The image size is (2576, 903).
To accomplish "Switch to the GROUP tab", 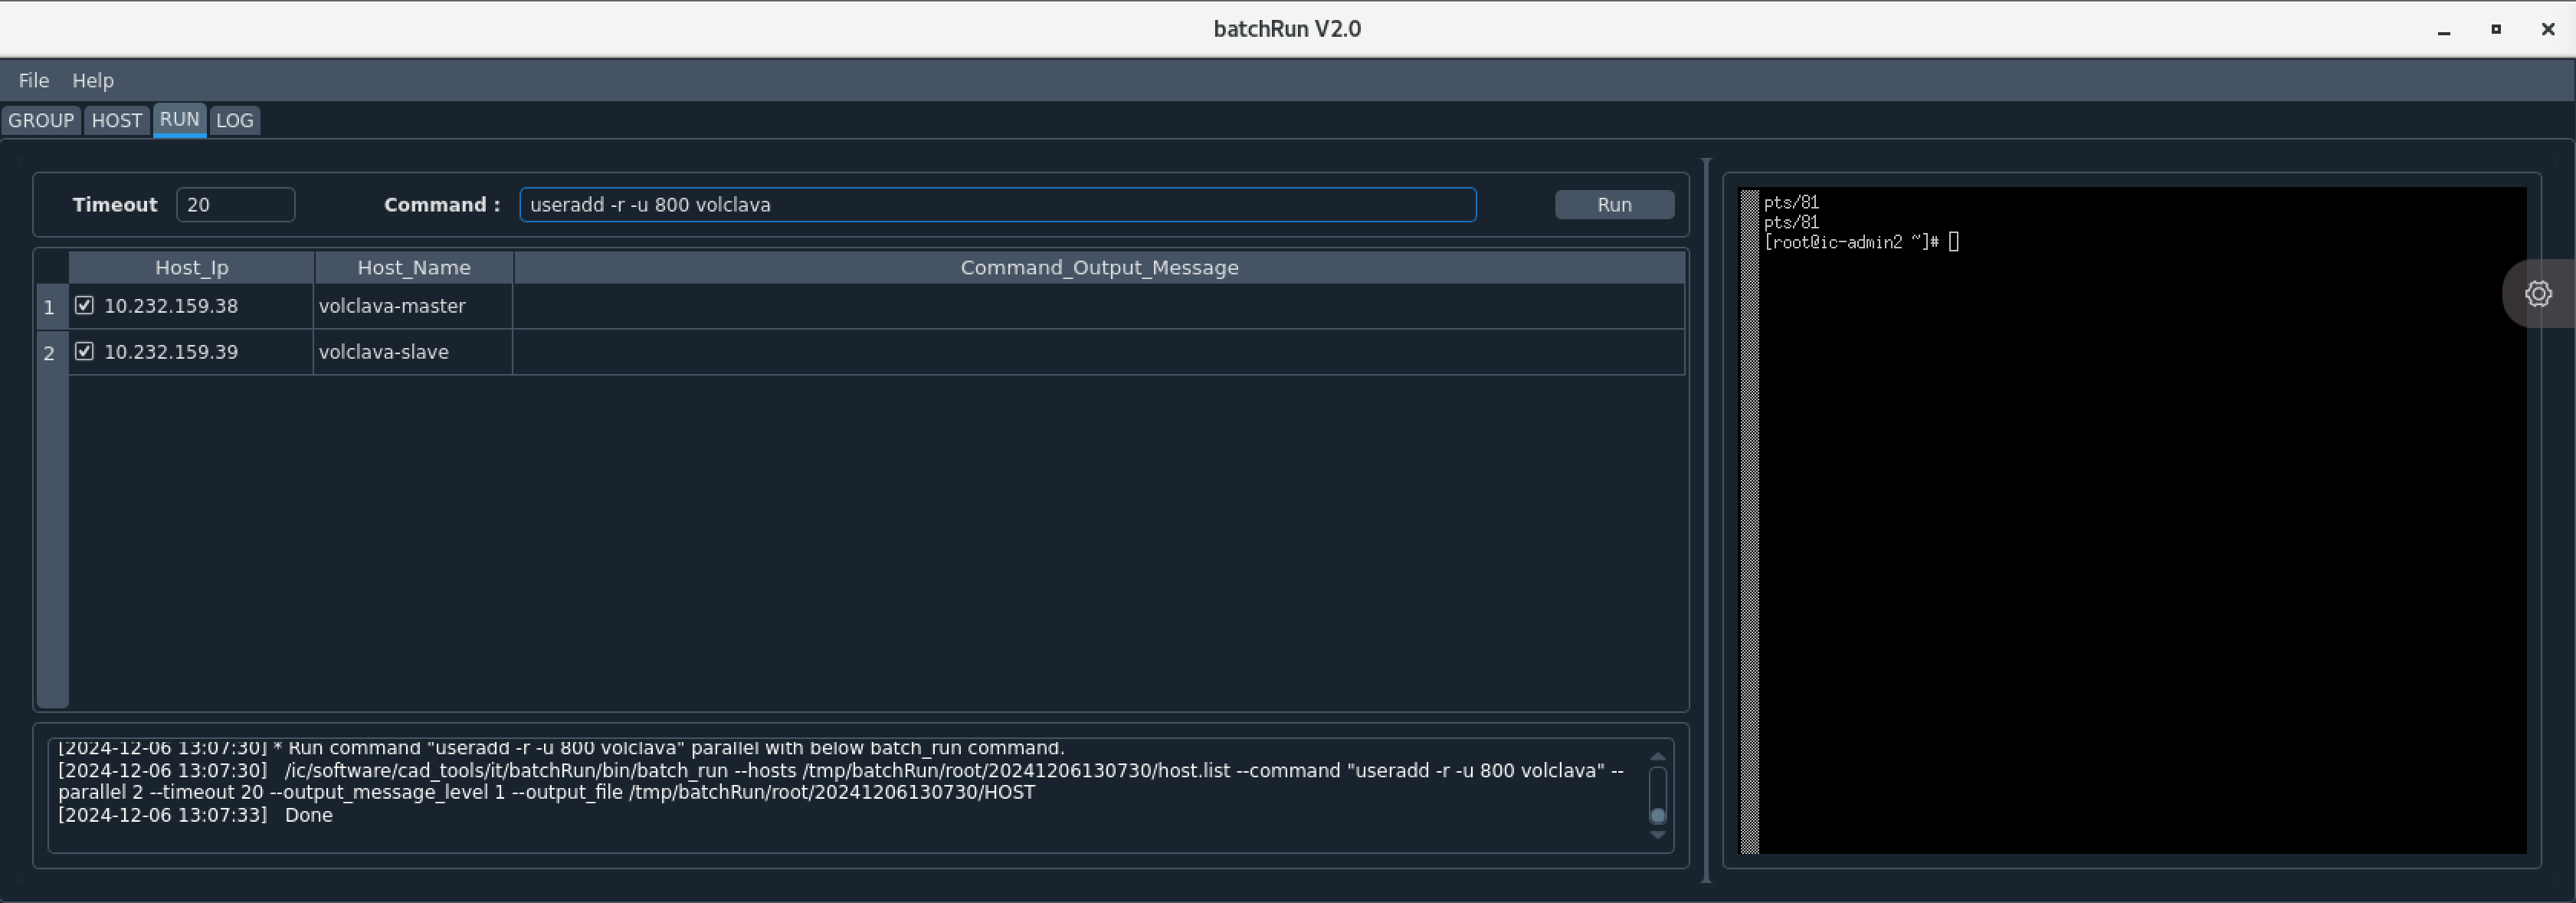I will coord(41,120).
